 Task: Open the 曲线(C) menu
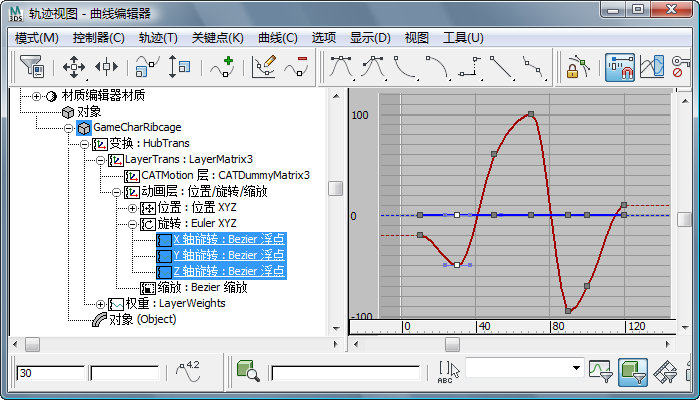tap(278, 38)
